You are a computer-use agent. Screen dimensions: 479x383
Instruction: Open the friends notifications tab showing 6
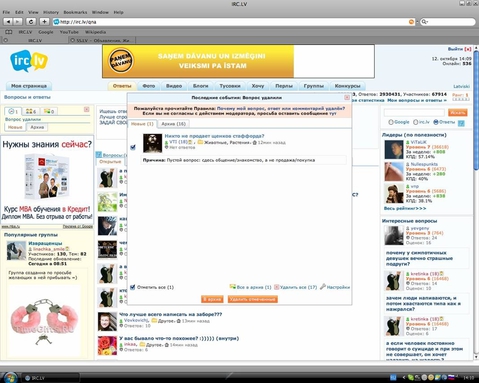point(31,111)
